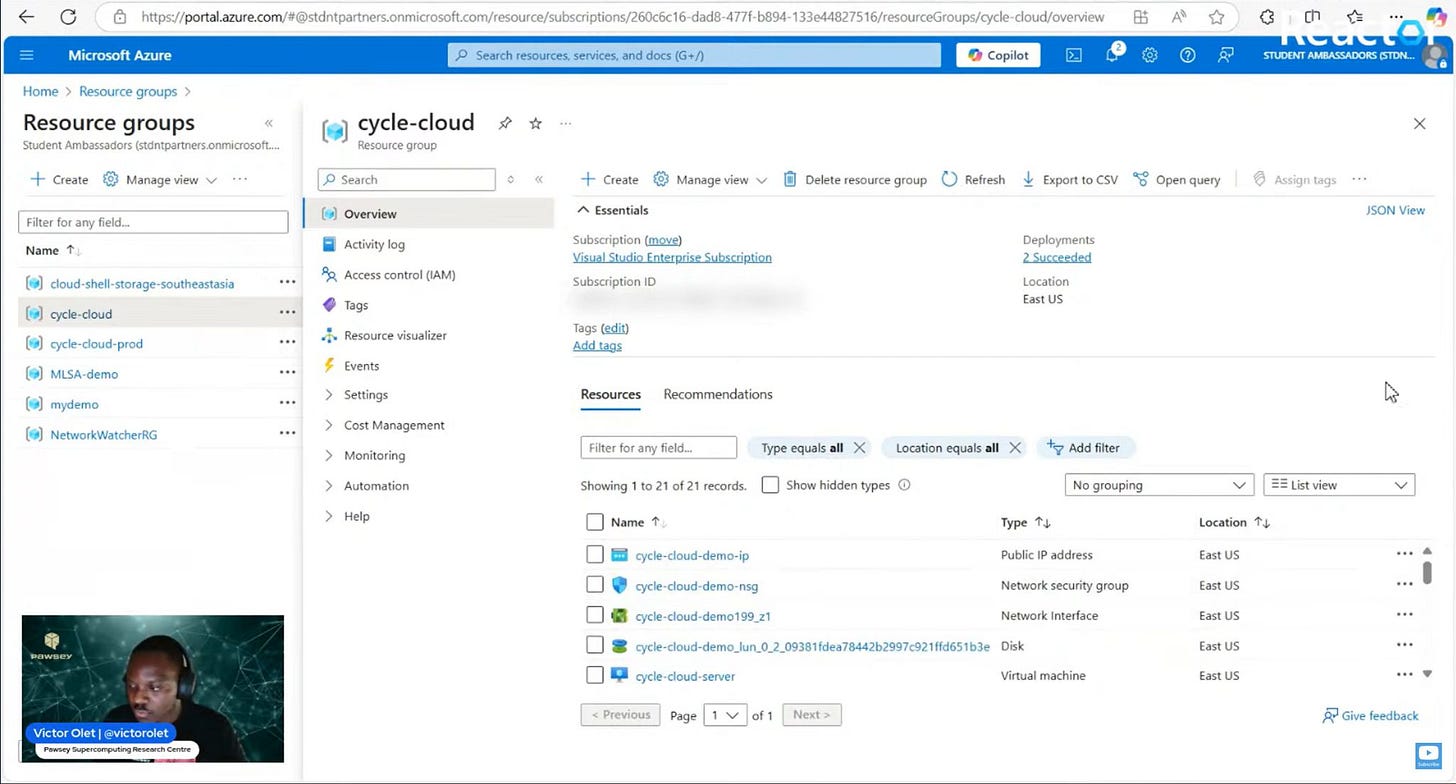Open more options for cycle-cloud-demo-nsg row
The height and width of the screenshot is (784, 1456).
(x=1404, y=584)
